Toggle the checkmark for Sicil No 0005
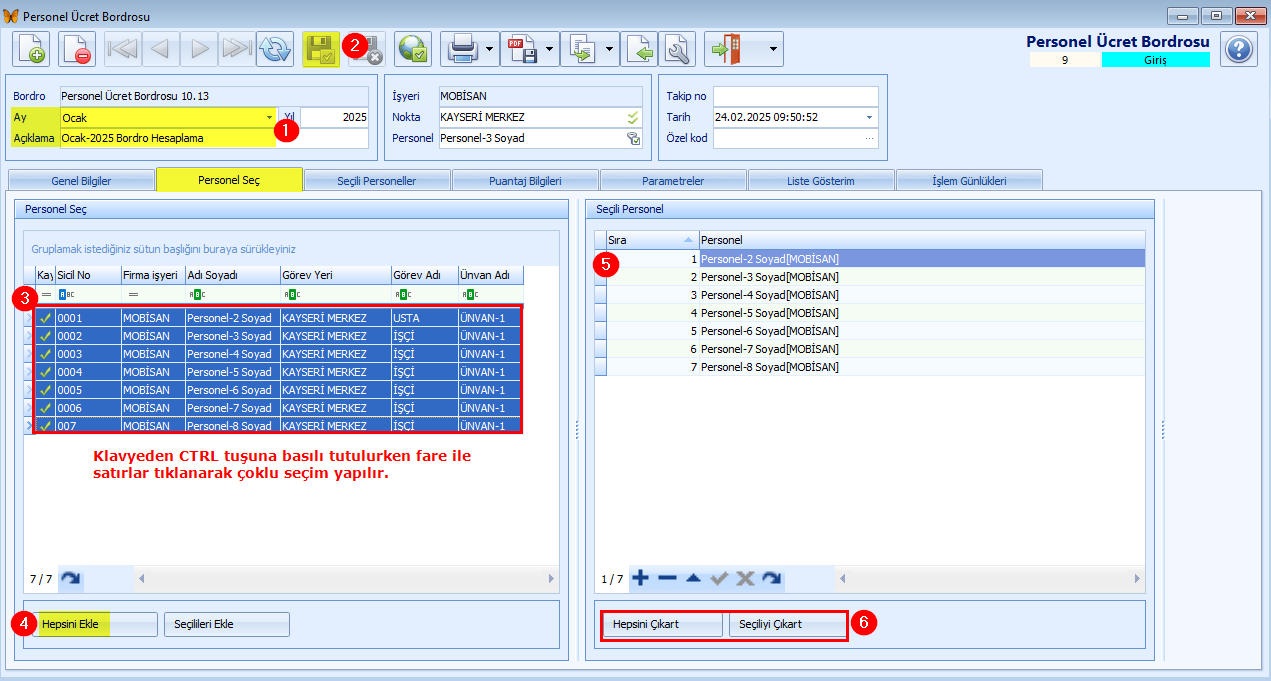Viewport: 1271px width, 681px height. [45, 390]
